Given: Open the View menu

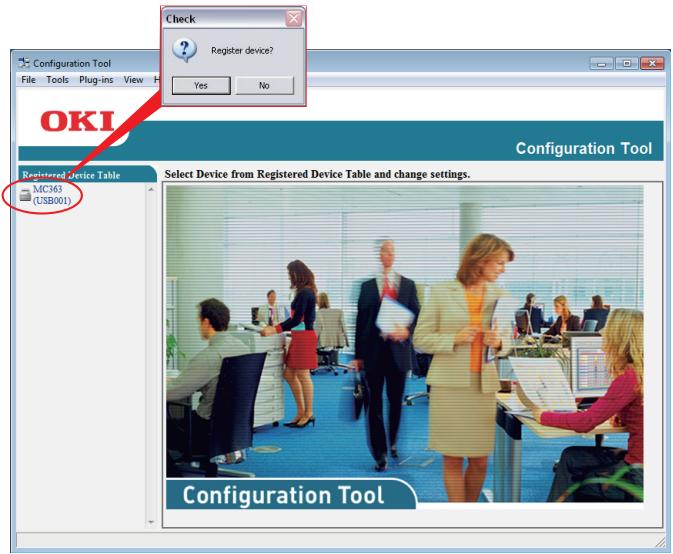Looking at the screenshot, I should click(x=133, y=80).
